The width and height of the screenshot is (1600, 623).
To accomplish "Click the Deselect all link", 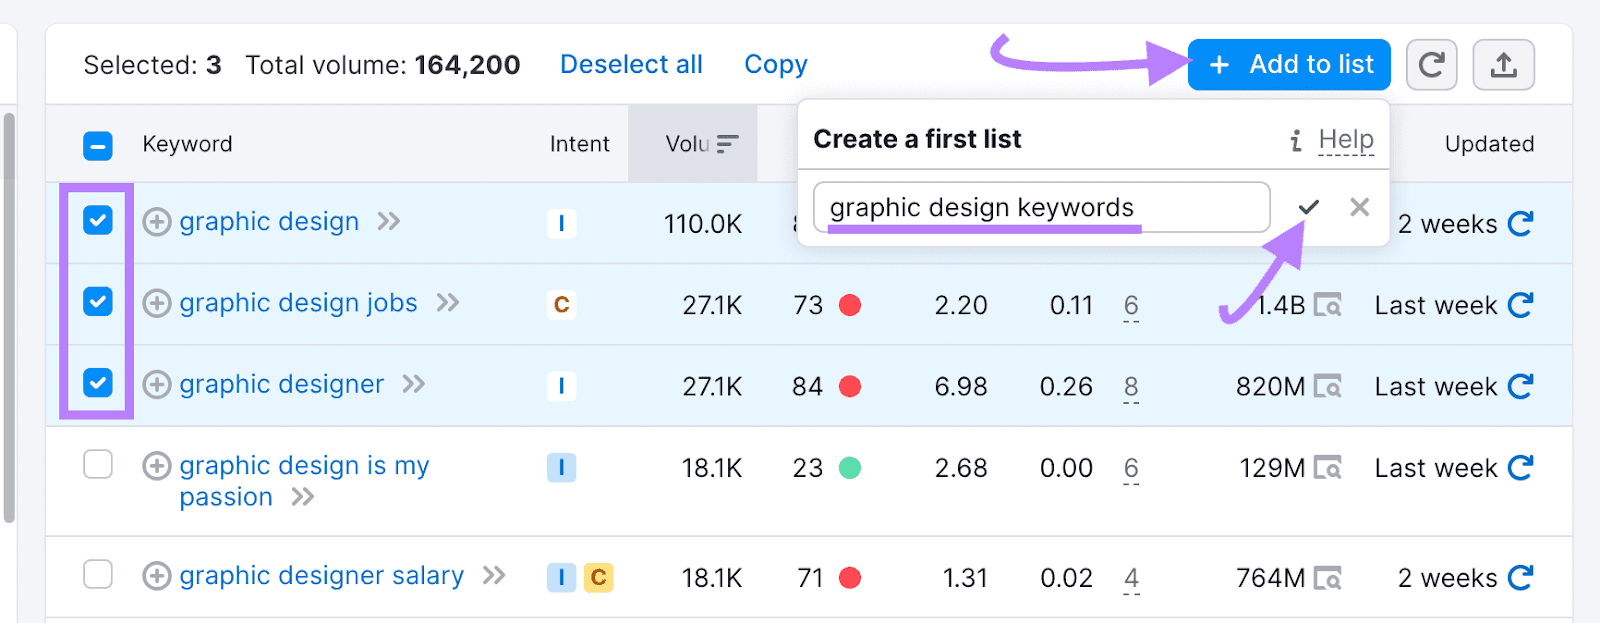I will pyautogui.click(x=631, y=65).
